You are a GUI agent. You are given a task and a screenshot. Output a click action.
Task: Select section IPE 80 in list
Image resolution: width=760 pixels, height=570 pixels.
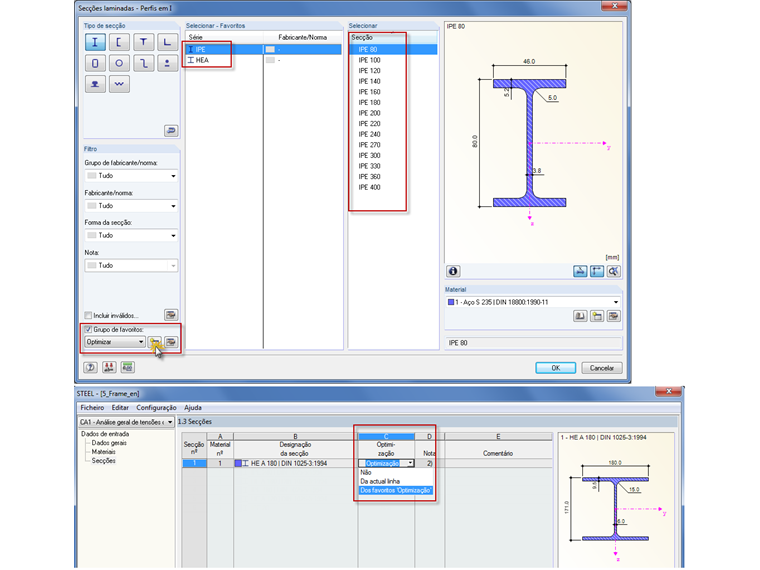(393, 49)
